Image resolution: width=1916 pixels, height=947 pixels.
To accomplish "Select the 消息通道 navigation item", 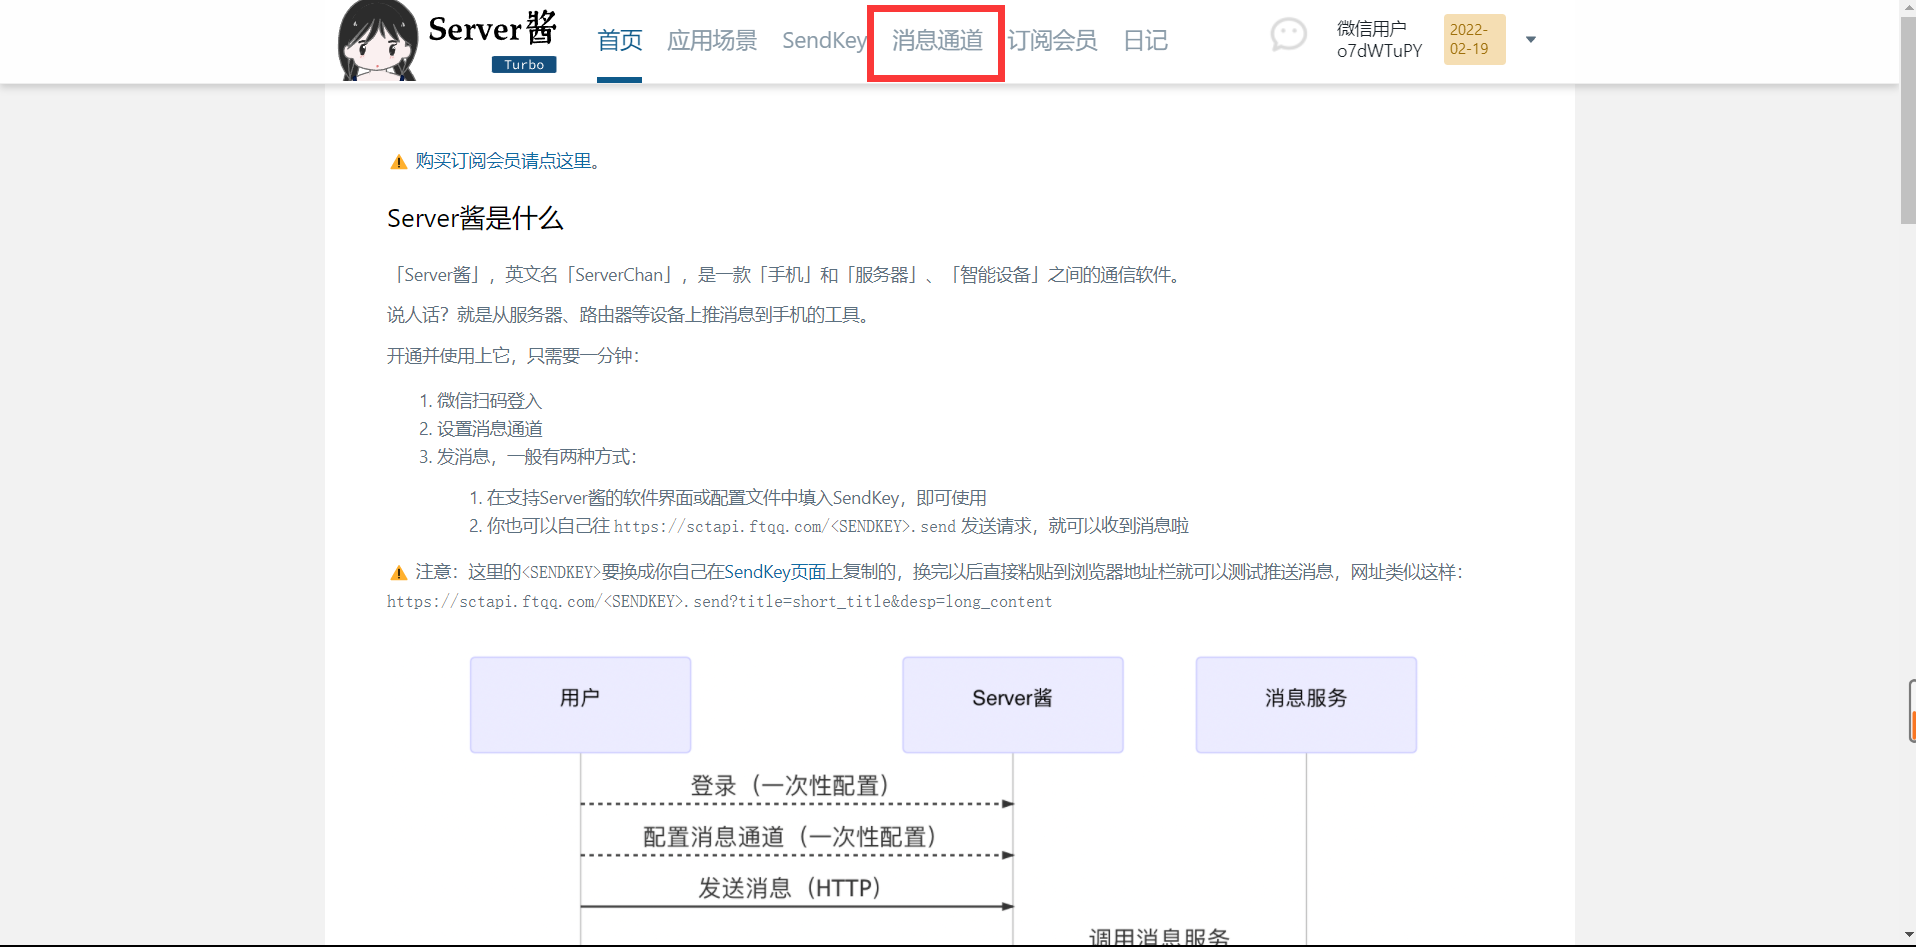I will [937, 40].
